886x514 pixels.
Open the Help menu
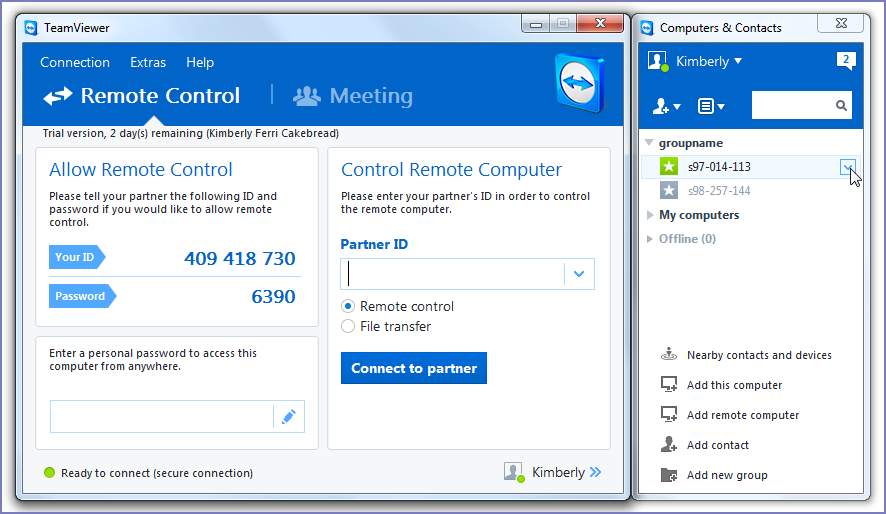[x=200, y=62]
